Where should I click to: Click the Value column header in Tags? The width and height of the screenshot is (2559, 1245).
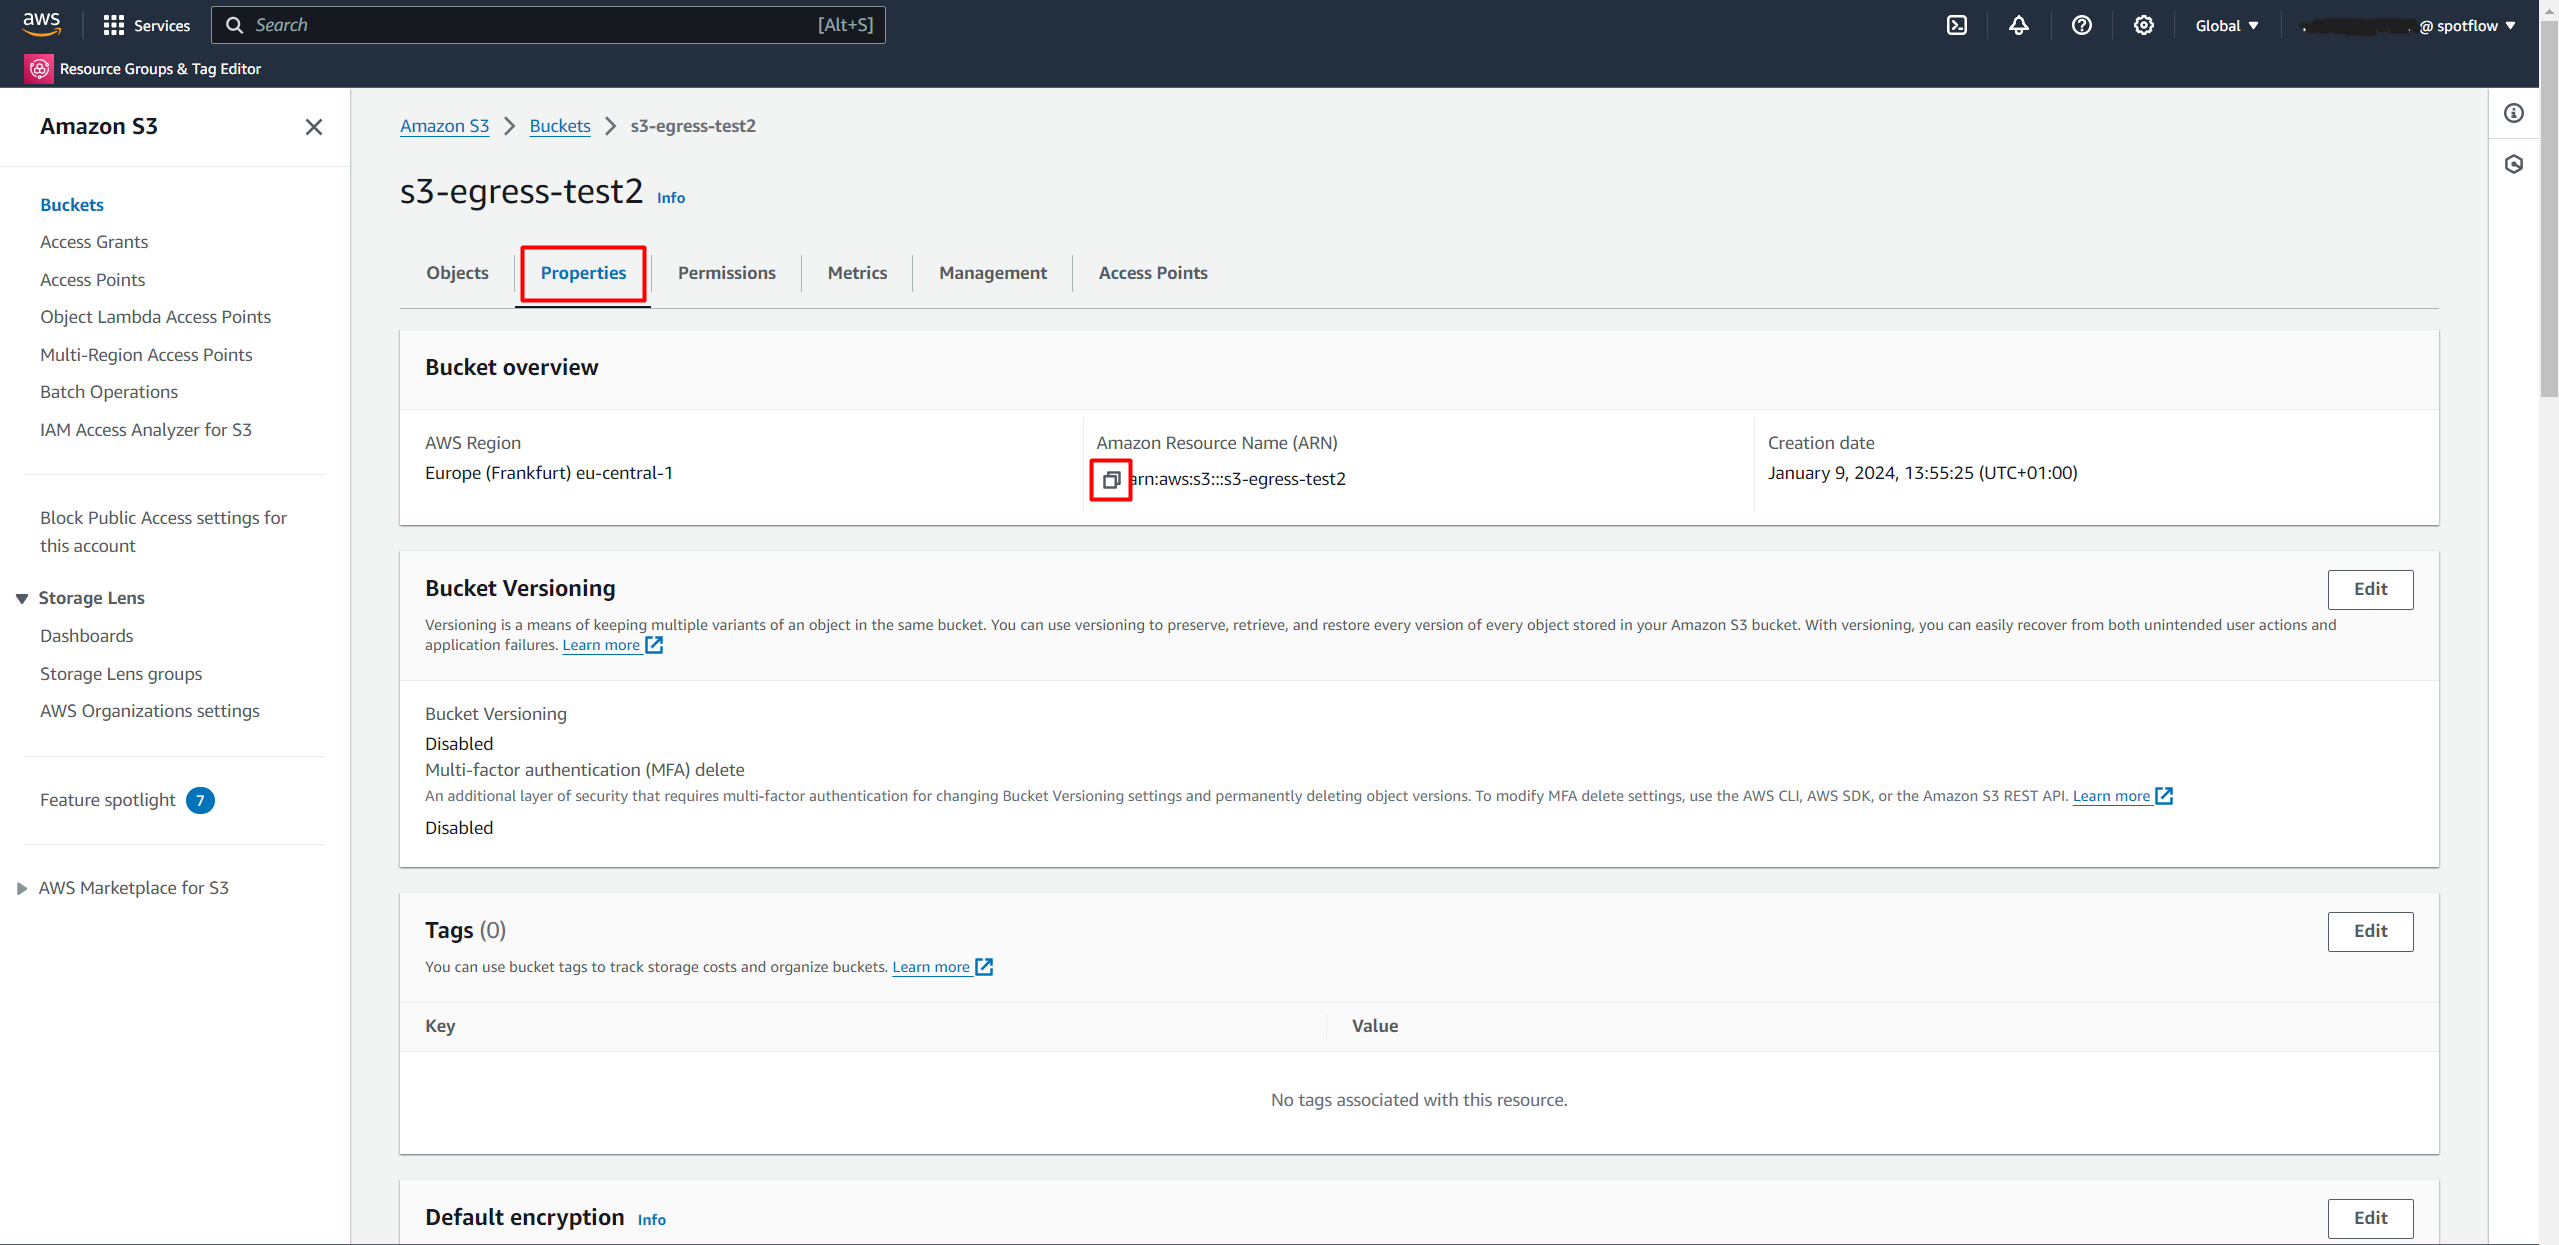[x=1374, y=1026]
